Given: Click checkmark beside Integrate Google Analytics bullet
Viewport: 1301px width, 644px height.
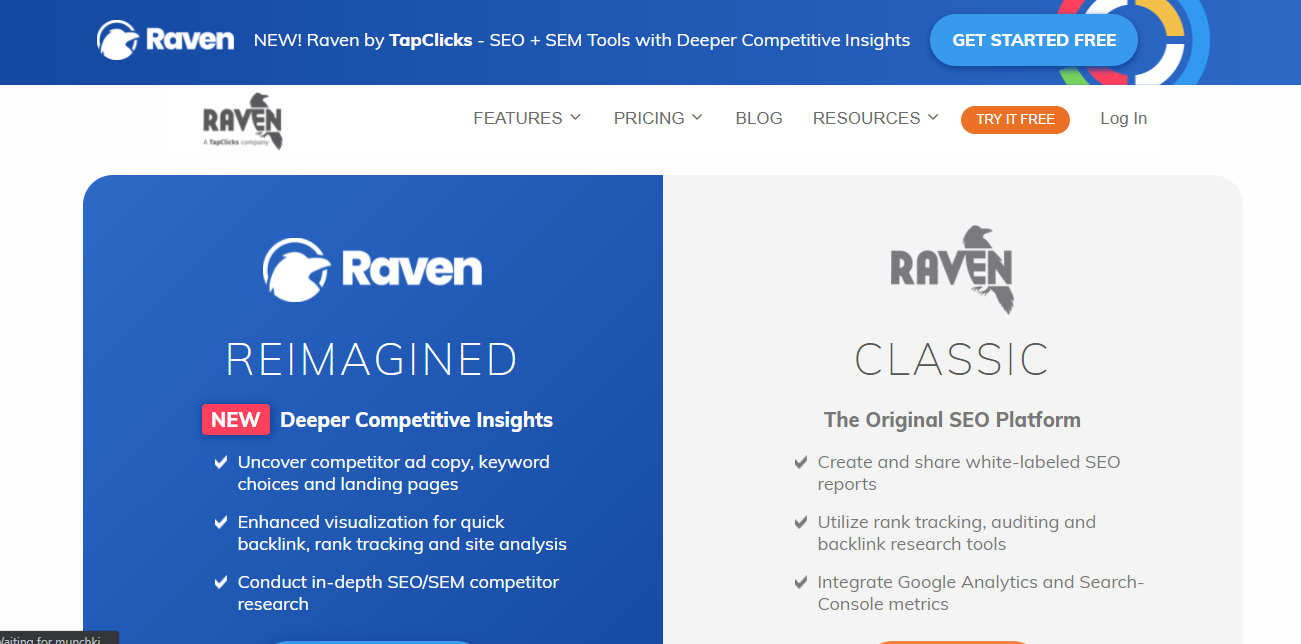Looking at the screenshot, I should pos(800,582).
